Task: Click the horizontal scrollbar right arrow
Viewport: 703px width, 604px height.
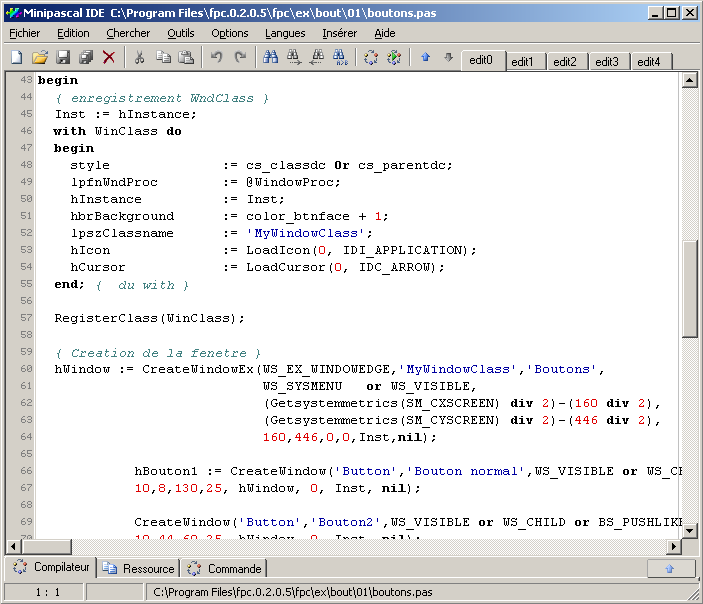Action: pyautogui.click(x=673, y=546)
